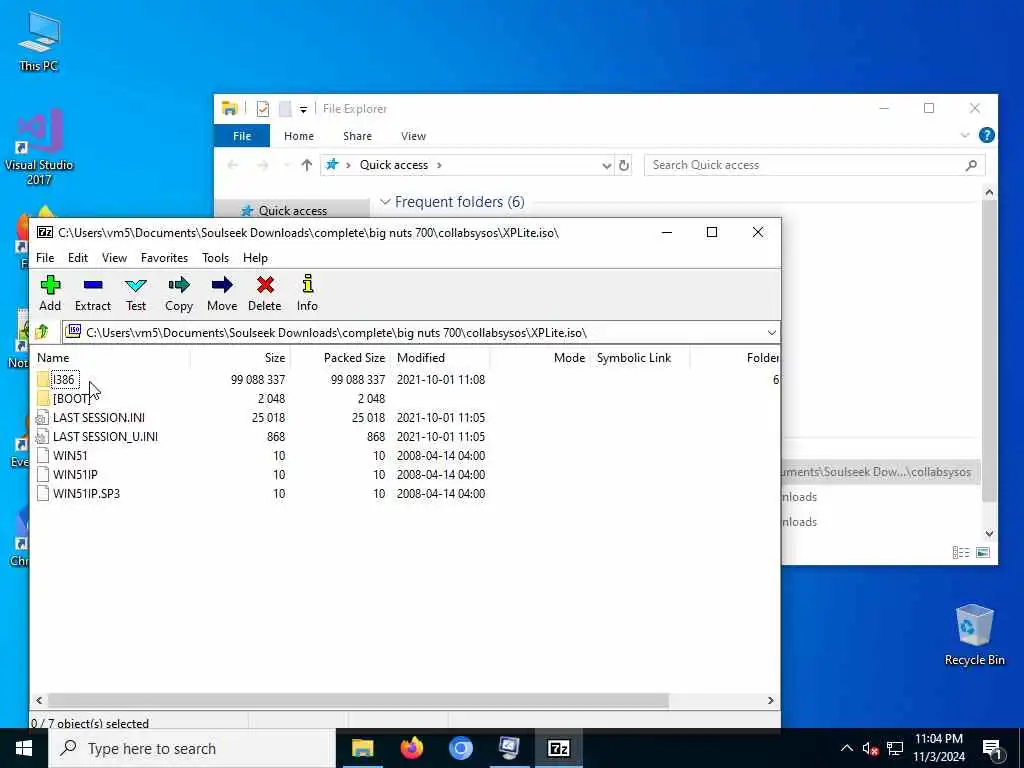Open the View ribbon tab in File Explorer

point(413,136)
